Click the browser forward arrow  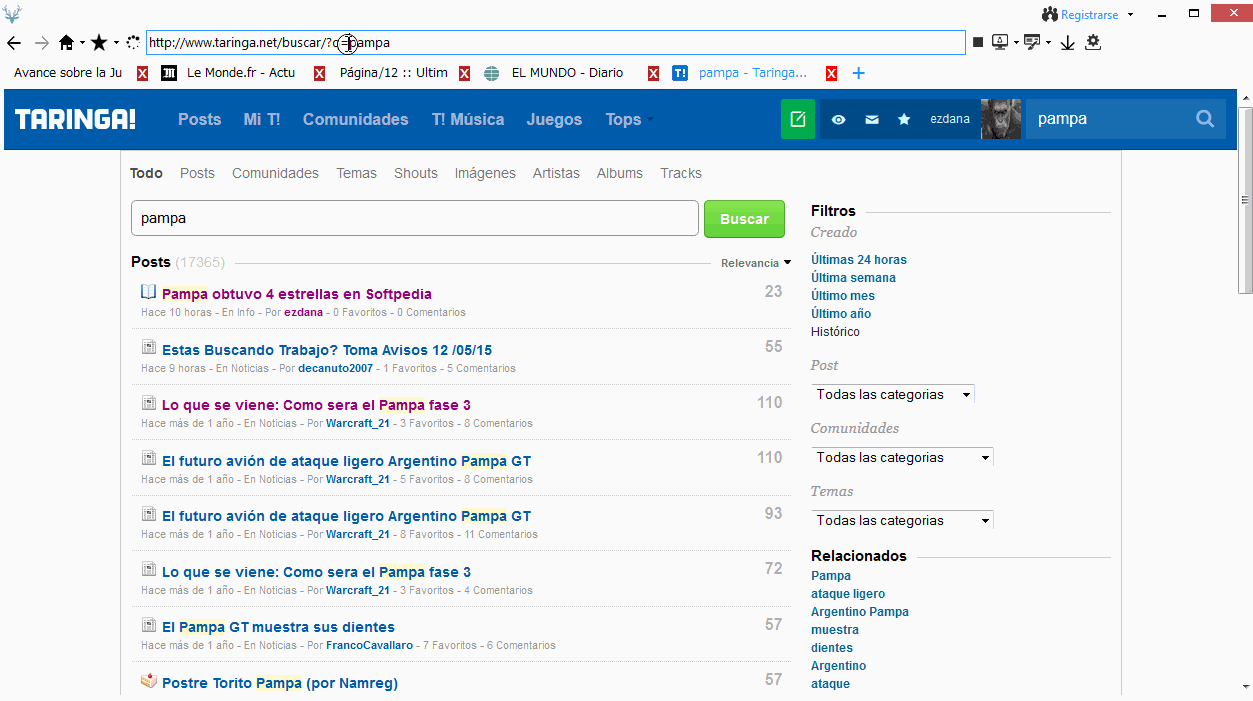pyautogui.click(x=41, y=43)
